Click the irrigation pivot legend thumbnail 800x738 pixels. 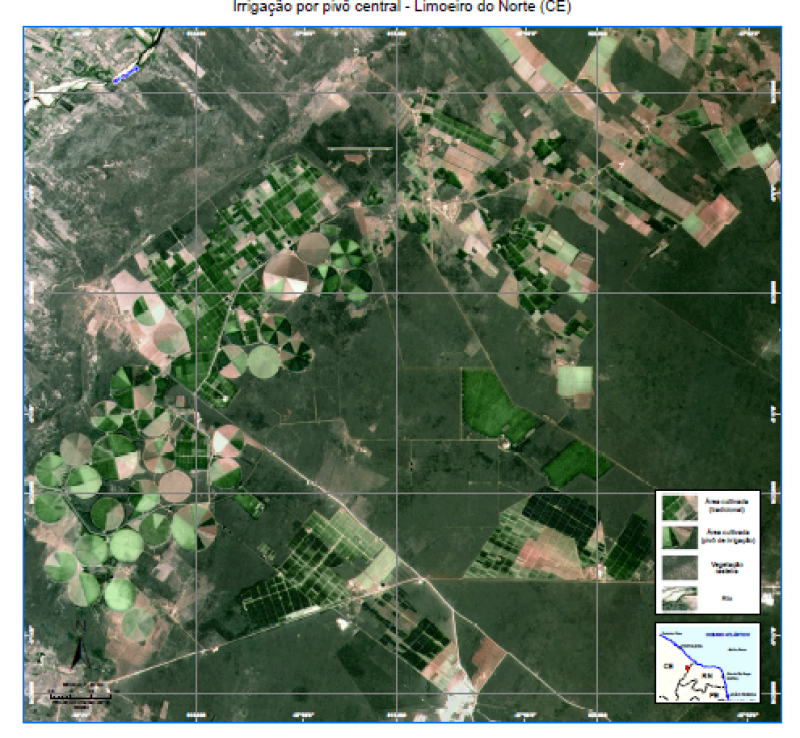(x=680, y=537)
